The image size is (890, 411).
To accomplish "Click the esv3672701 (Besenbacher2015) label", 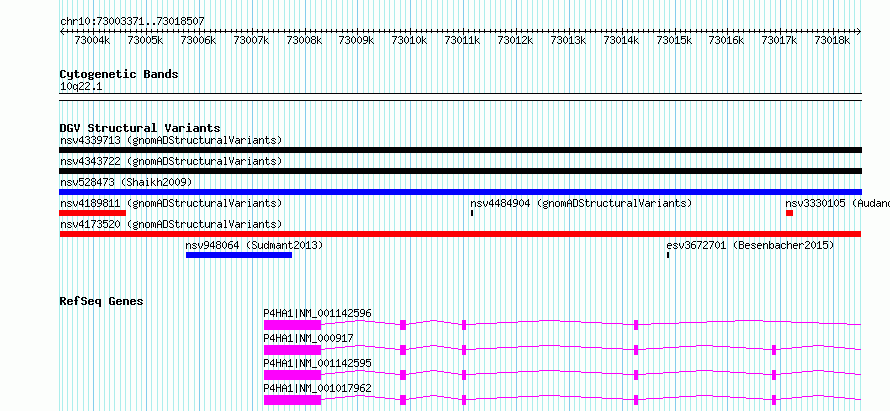I will 750,245.
